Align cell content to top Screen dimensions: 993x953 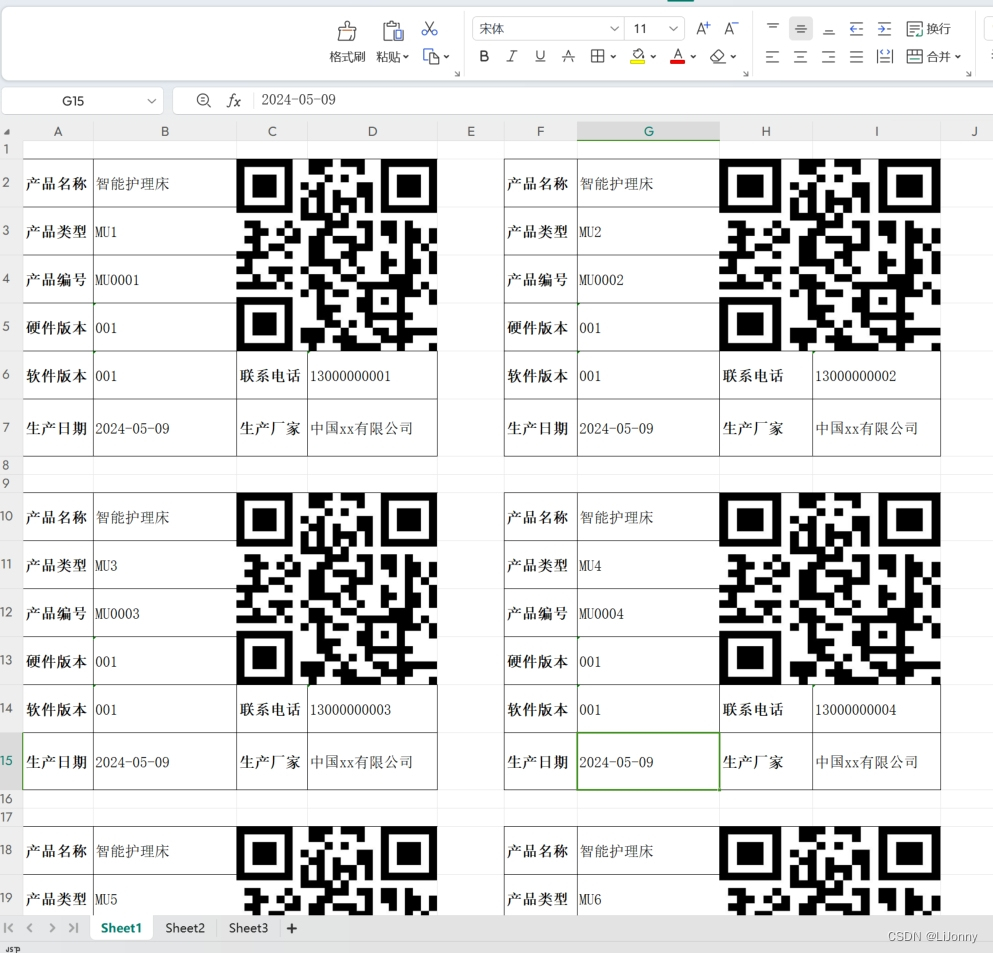tap(773, 28)
